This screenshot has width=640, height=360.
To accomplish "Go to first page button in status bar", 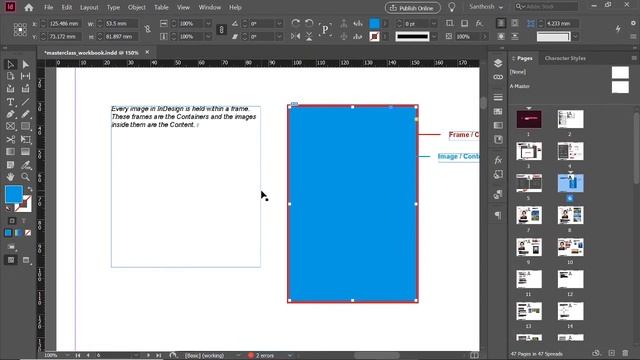I will click(x=78, y=356).
